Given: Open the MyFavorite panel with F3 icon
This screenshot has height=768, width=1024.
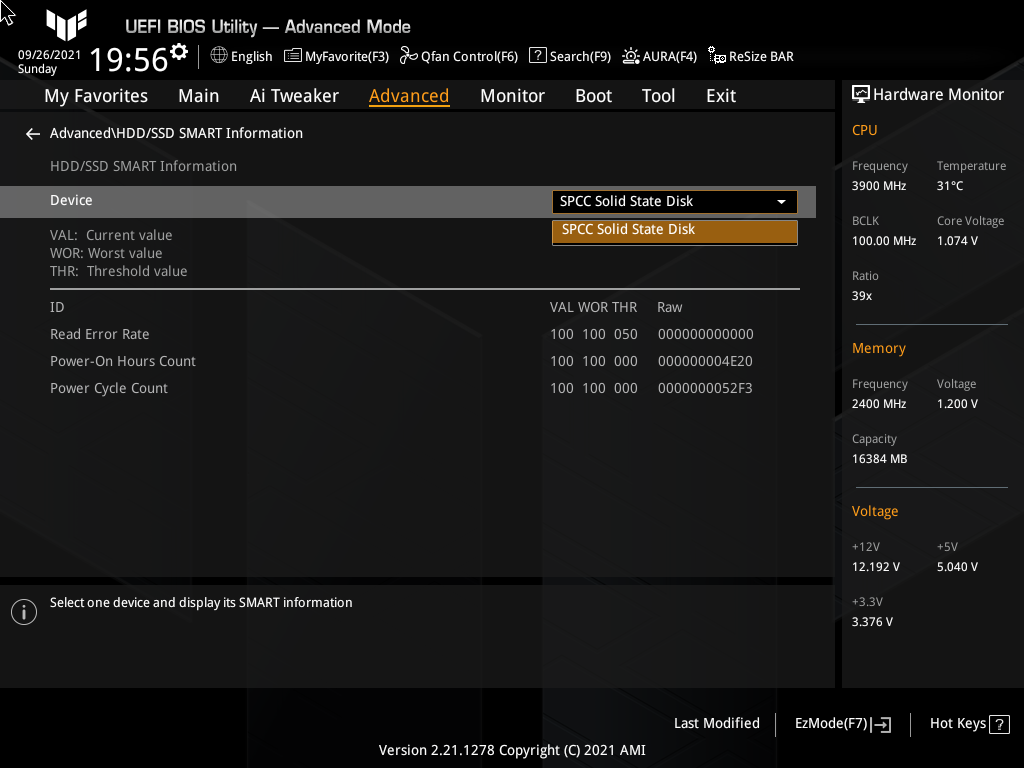Looking at the screenshot, I should 336,57.
